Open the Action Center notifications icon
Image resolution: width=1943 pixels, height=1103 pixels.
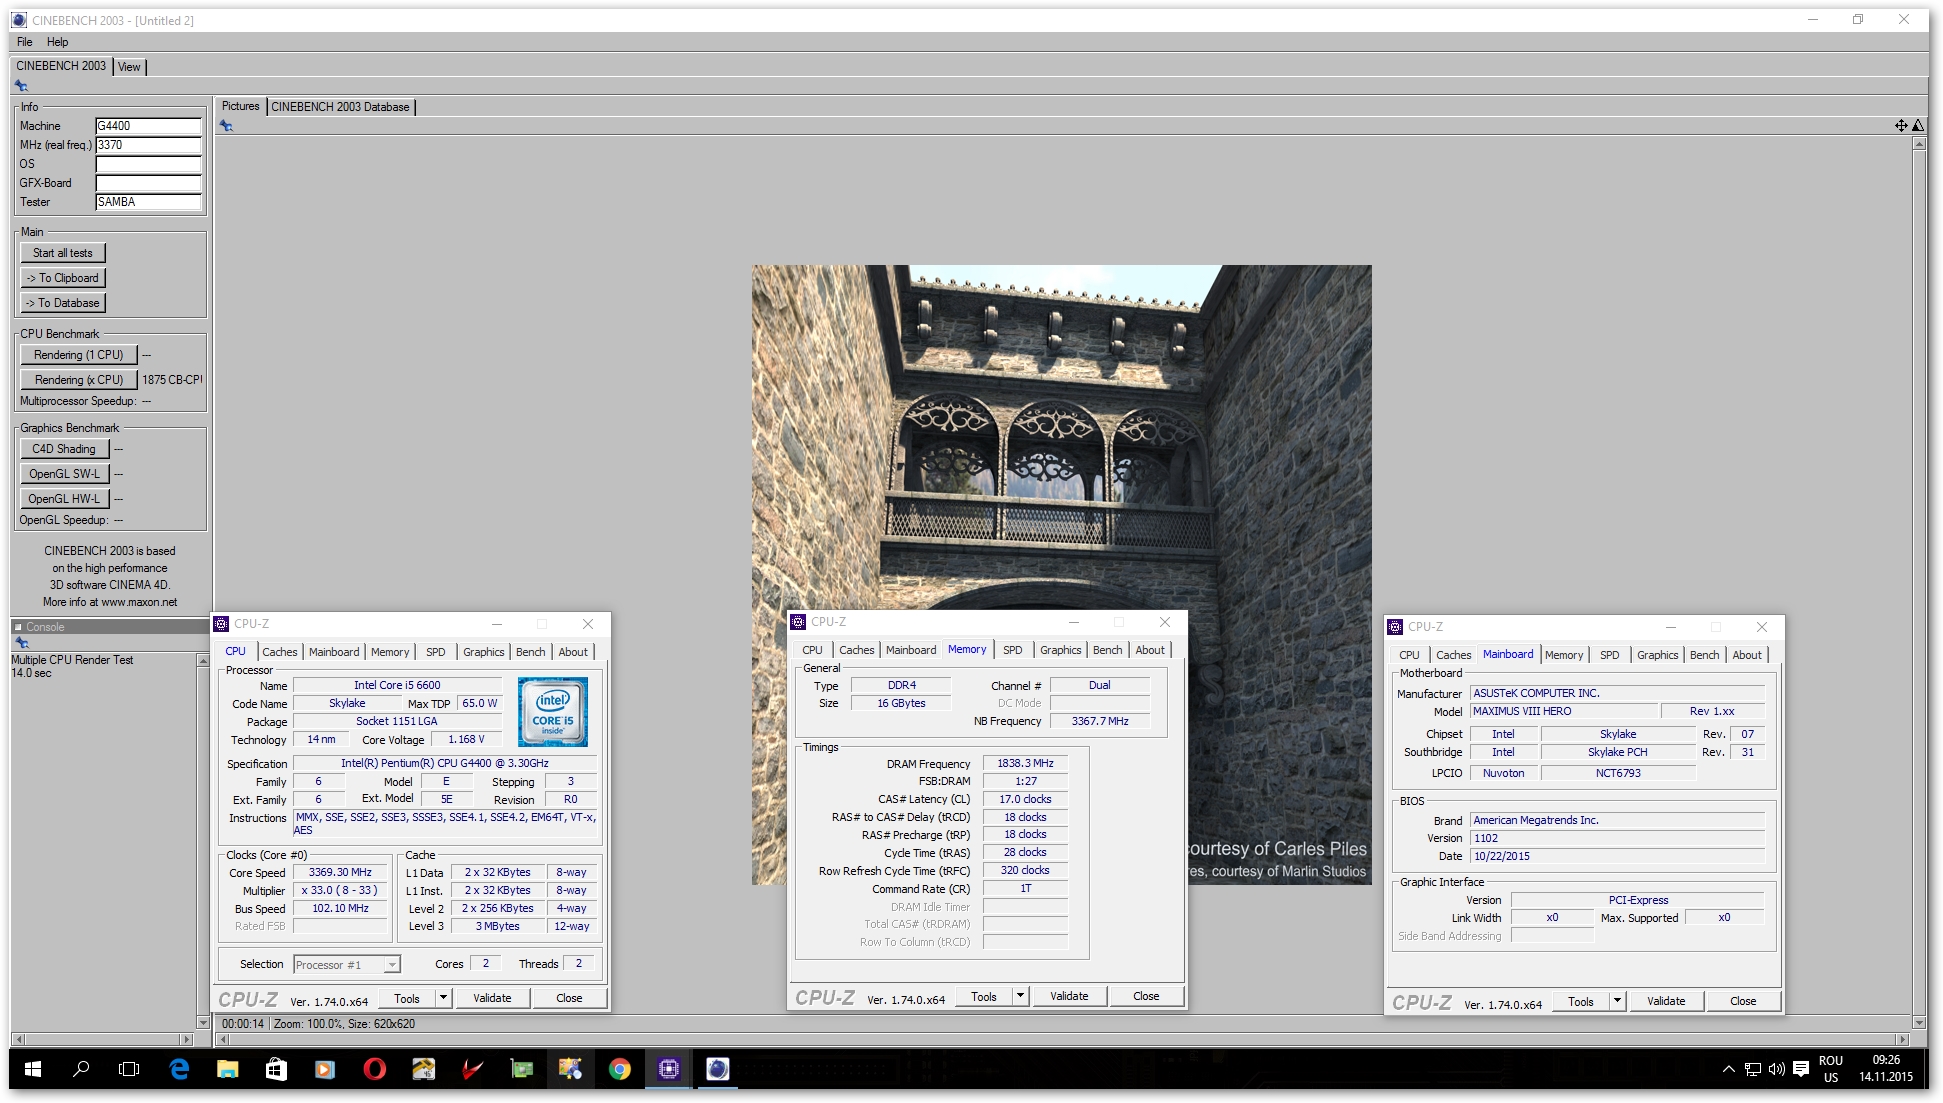pyautogui.click(x=1801, y=1069)
